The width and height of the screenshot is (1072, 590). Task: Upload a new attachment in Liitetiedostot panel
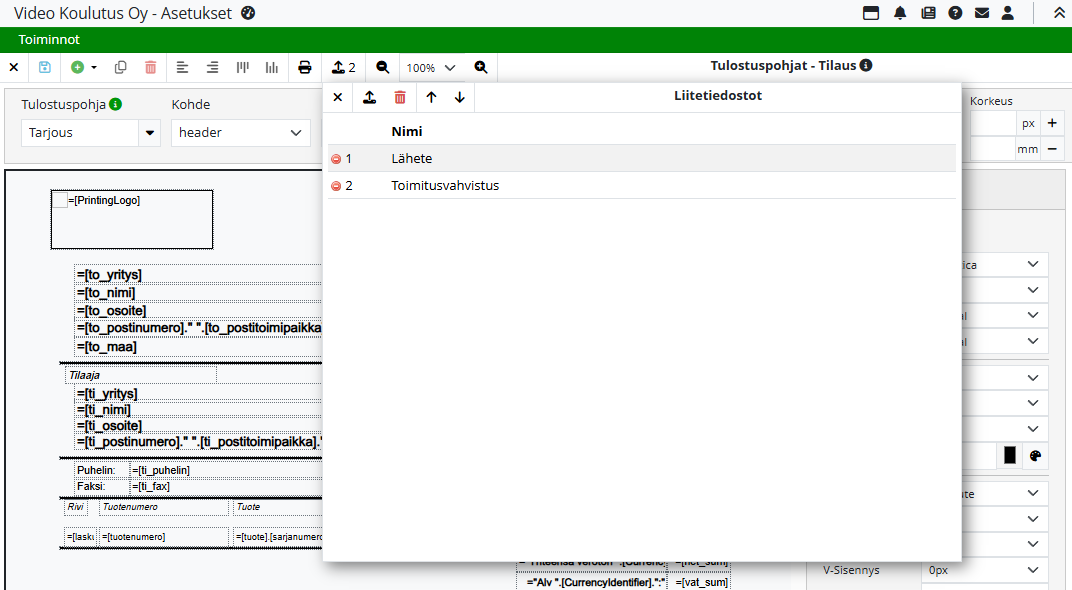369,97
